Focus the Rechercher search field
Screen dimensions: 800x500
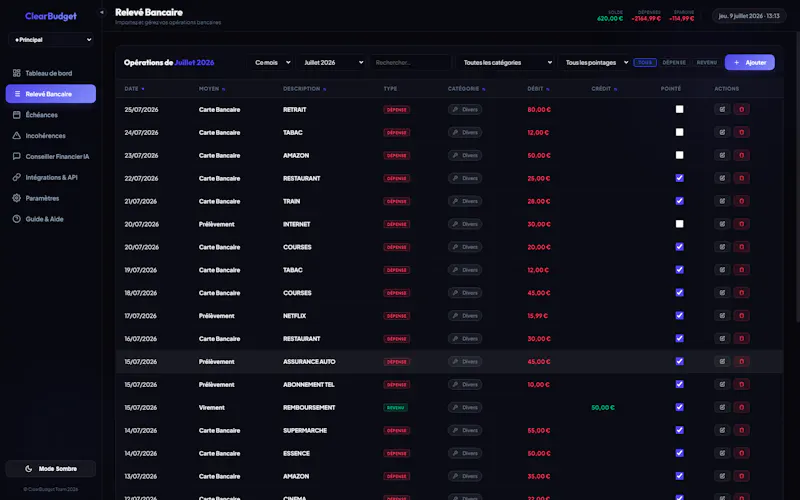(x=411, y=62)
